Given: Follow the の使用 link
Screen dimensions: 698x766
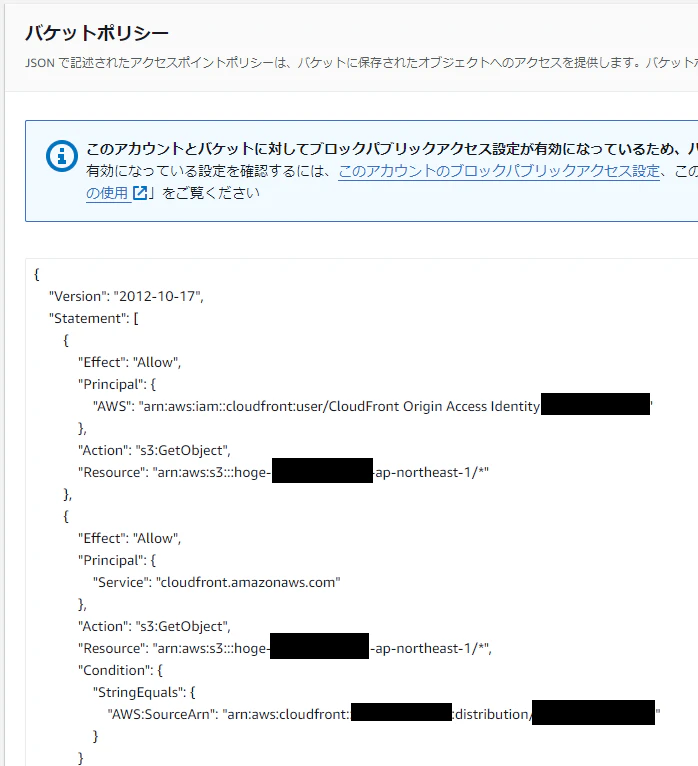Looking at the screenshot, I should coord(107,193).
